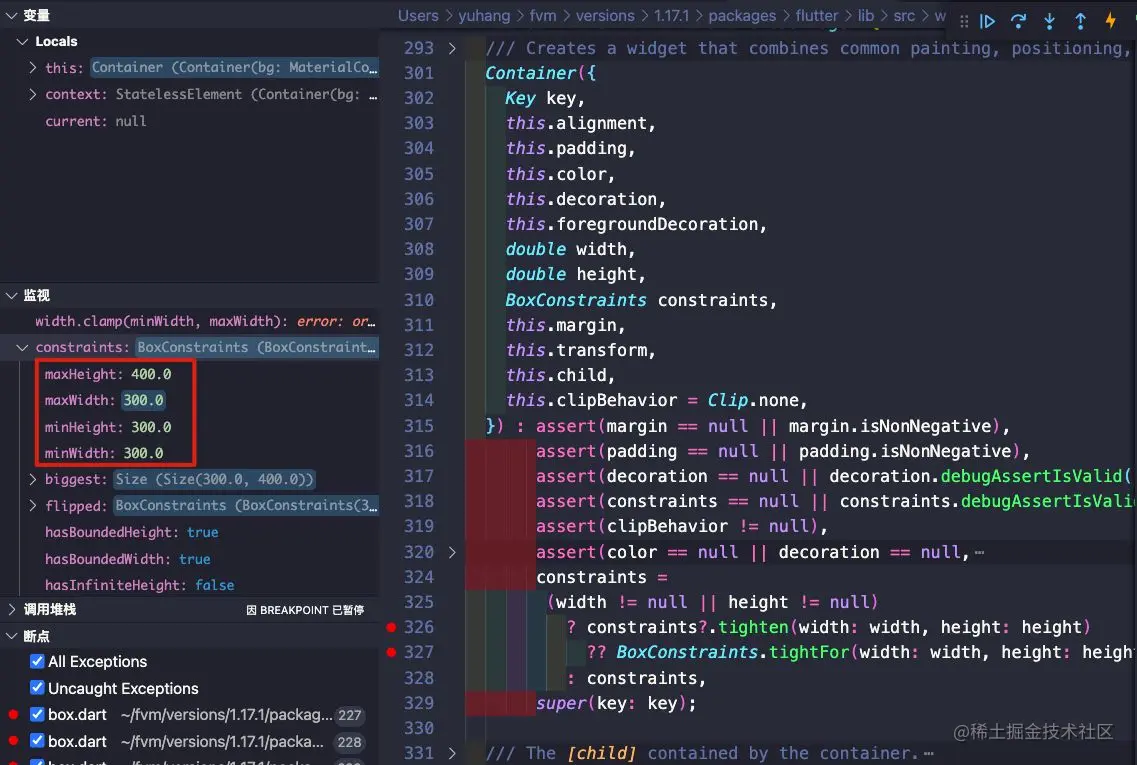Collapse the code fold arrow on line 293
Image resolution: width=1137 pixels, height=765 pixels.
click(x=450, y=47)
